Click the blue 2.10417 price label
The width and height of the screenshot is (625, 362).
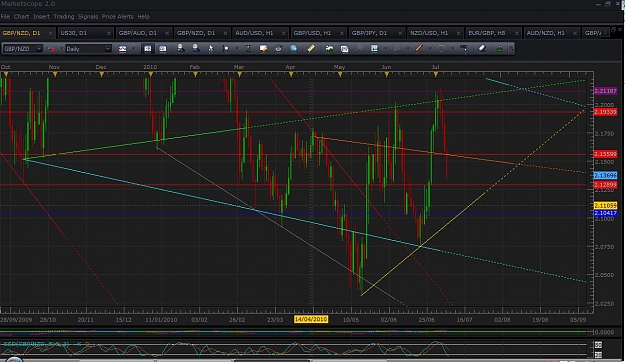click(605, 213)
